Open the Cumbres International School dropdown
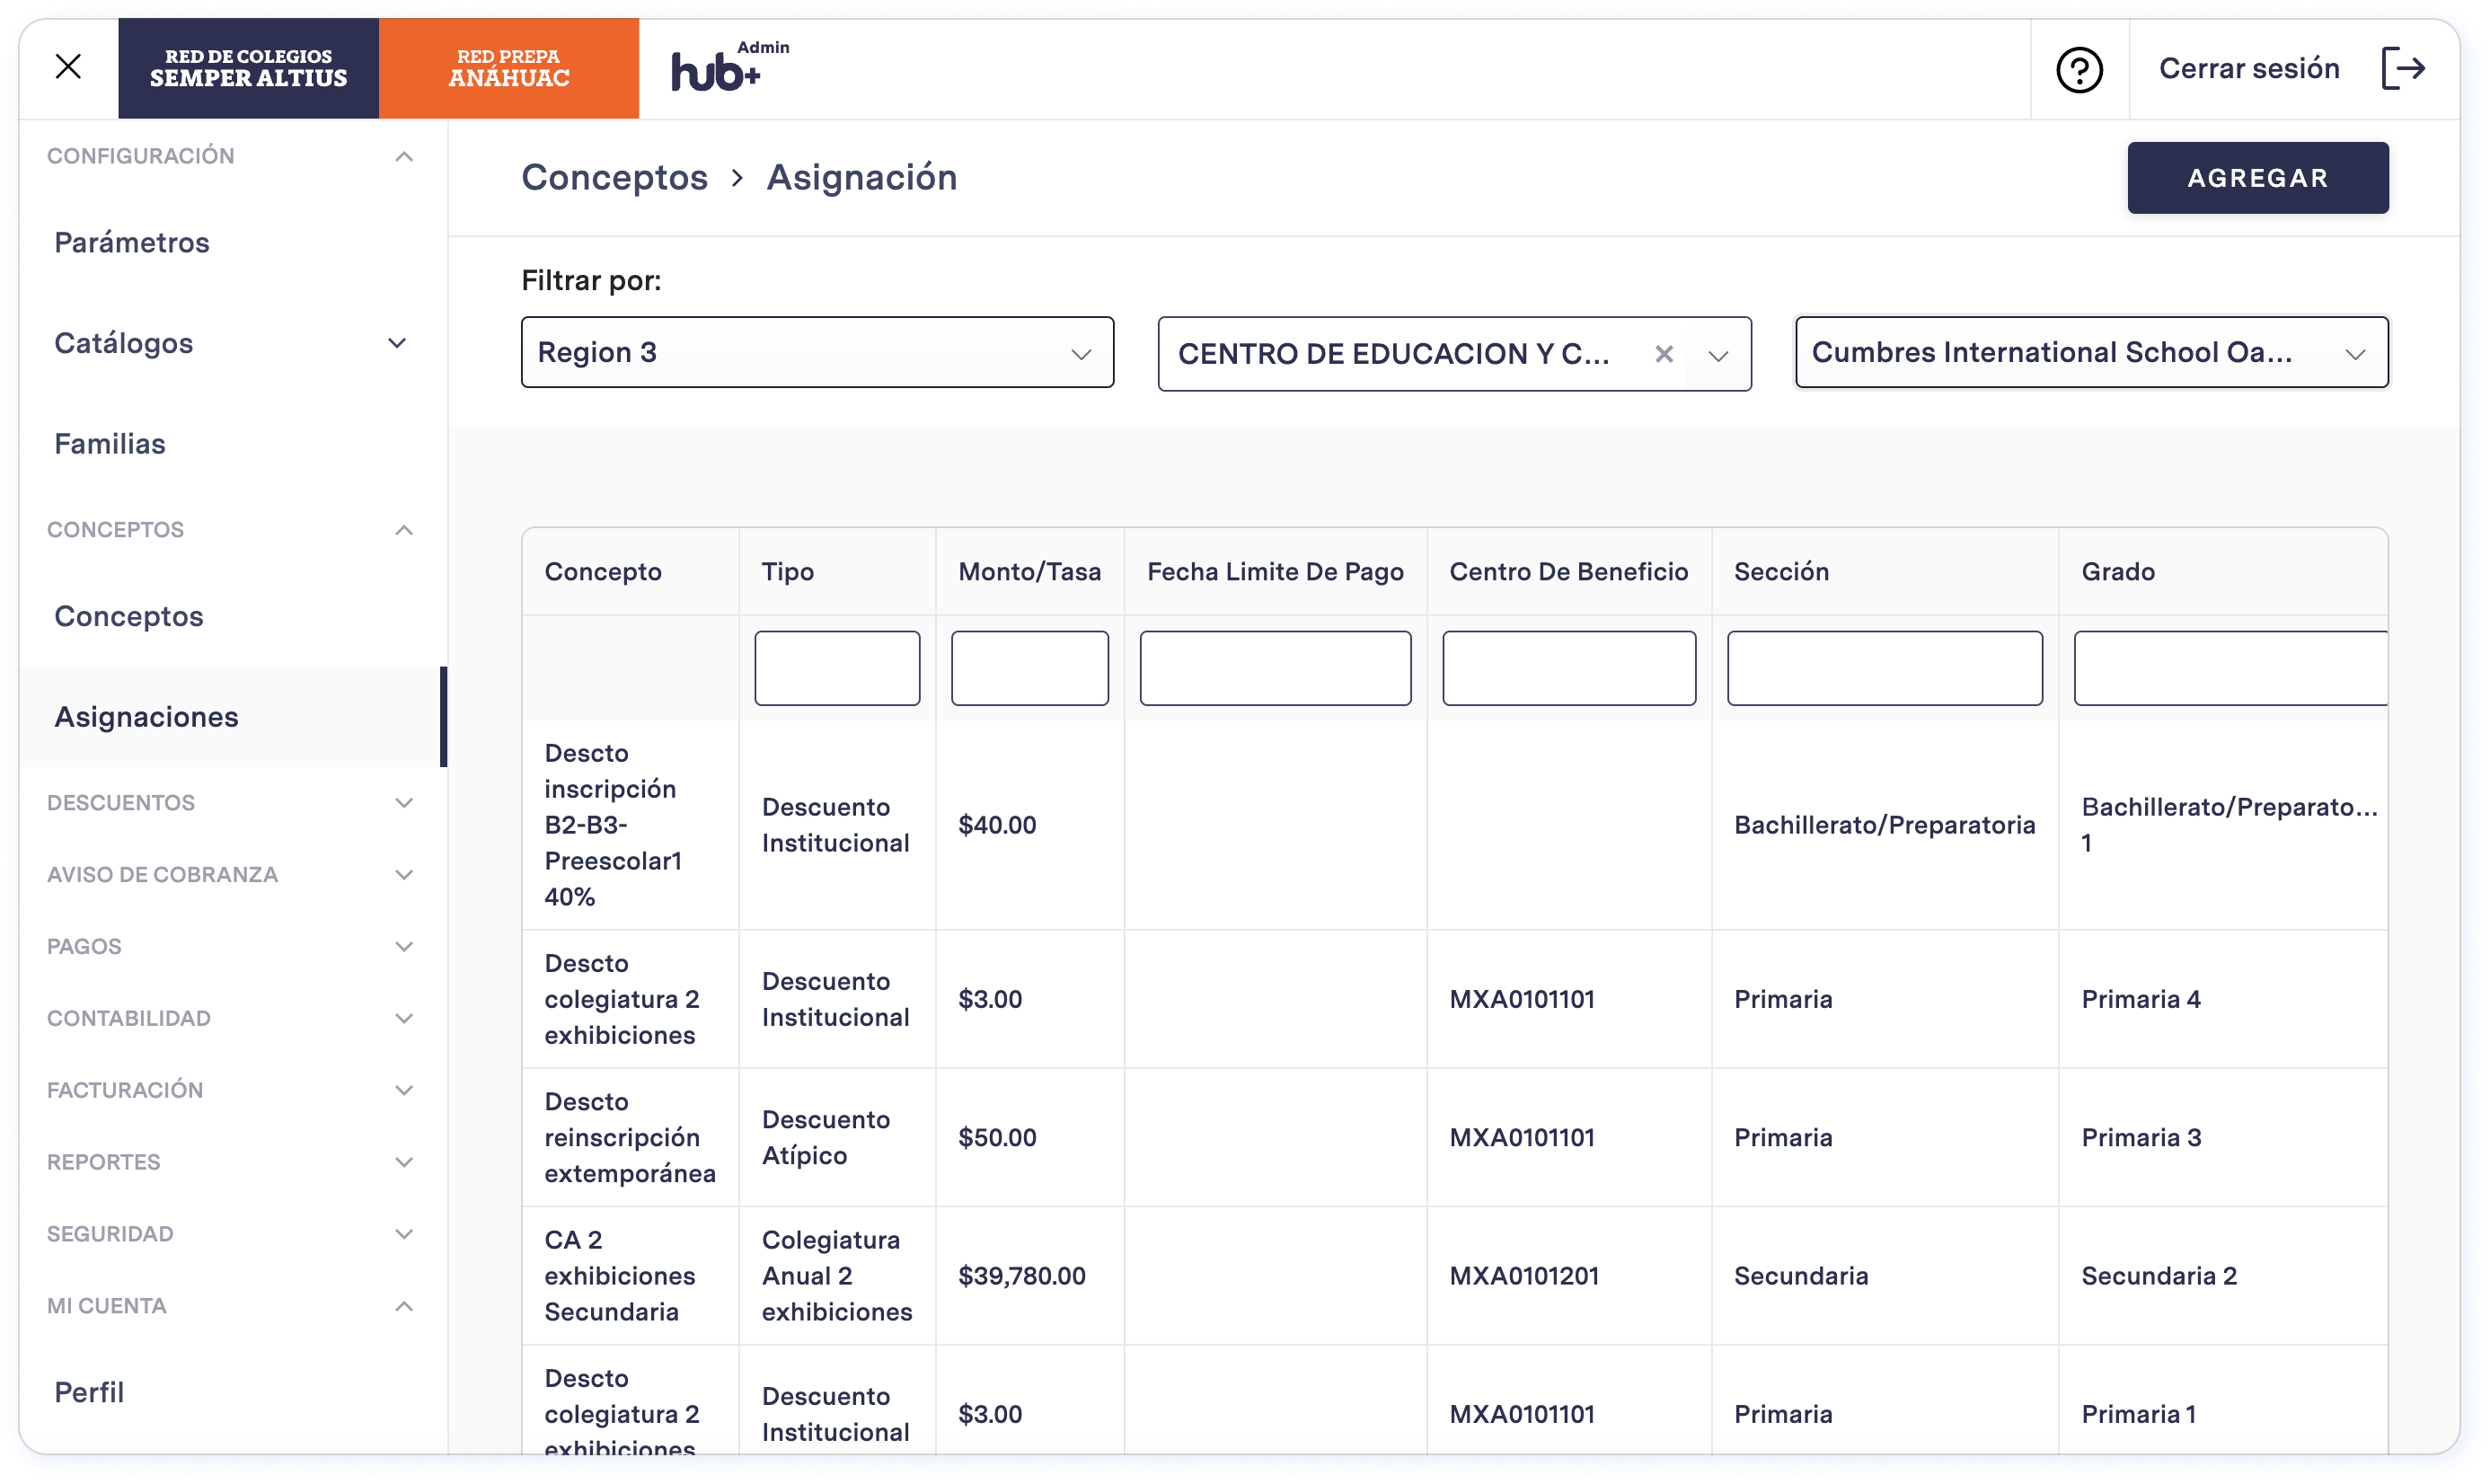 [2091, 352]
